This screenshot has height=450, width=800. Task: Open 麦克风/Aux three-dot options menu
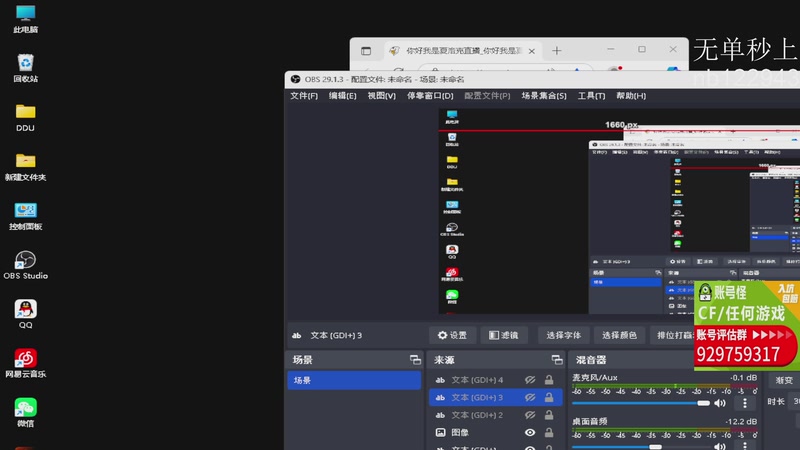[745, 403]
